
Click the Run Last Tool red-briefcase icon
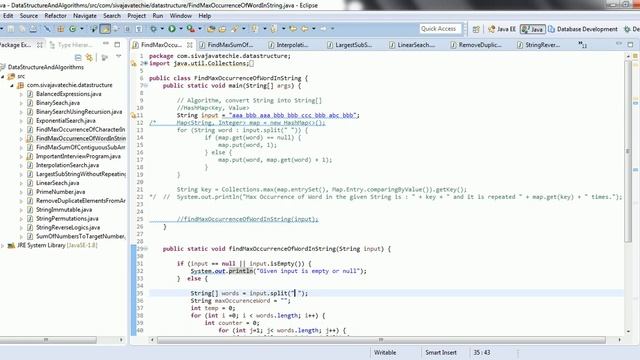pyautogui.click(x=190, y=29)
